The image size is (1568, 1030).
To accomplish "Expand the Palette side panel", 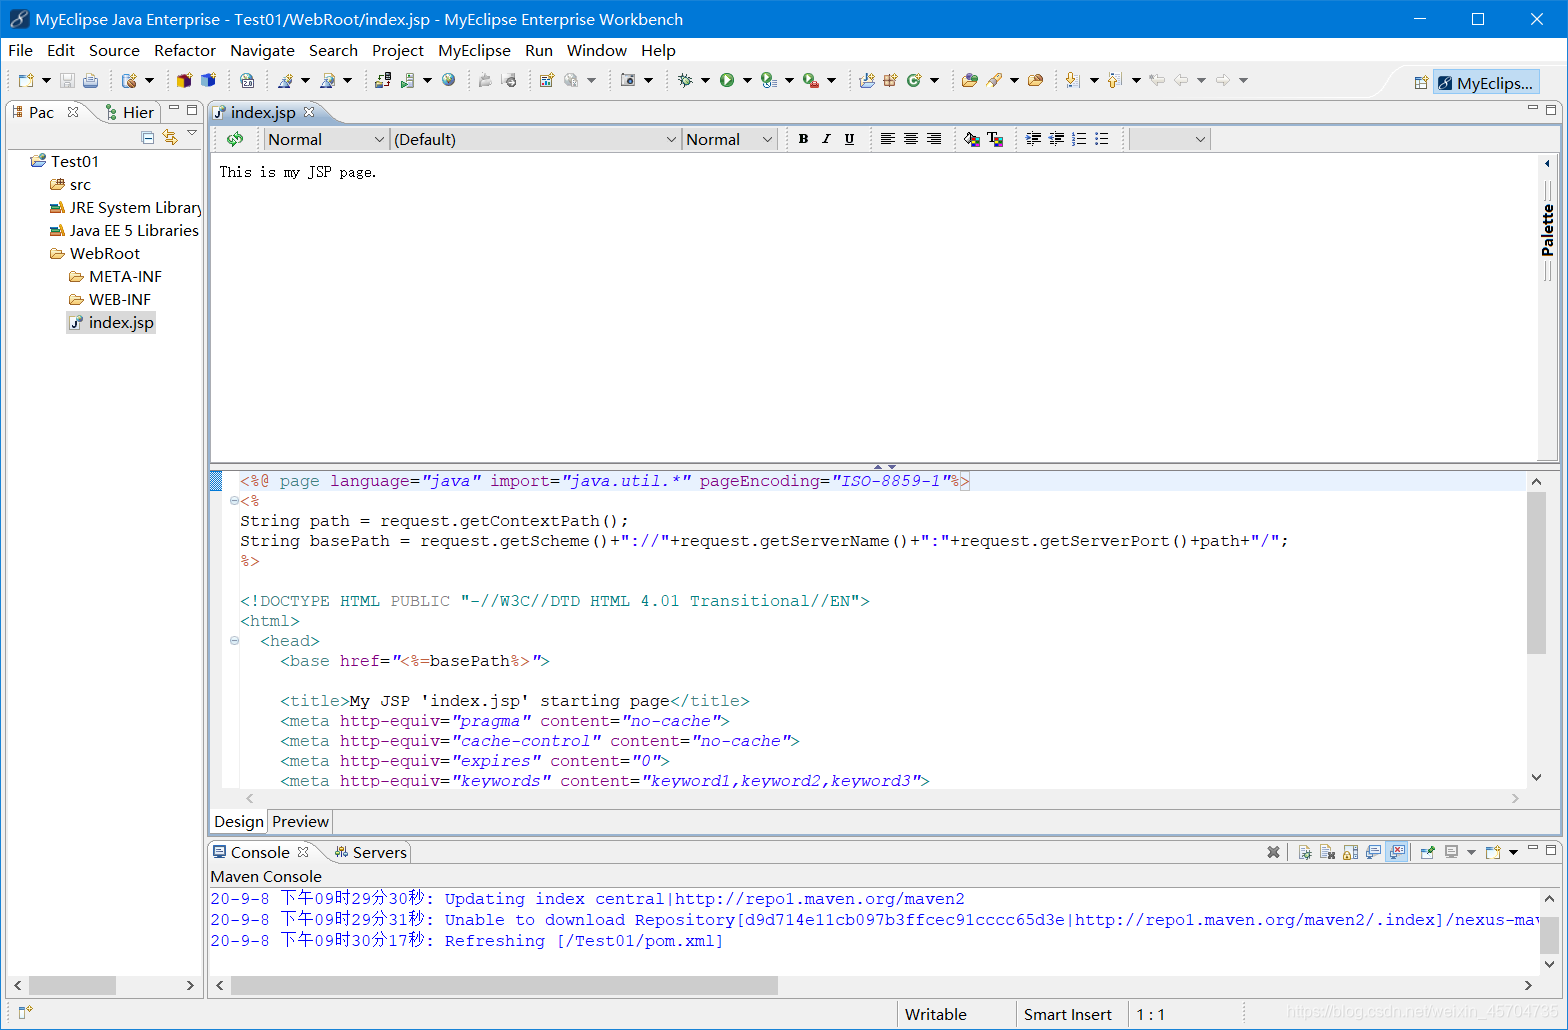I will pyautogui.click(x=1547, y=163).
